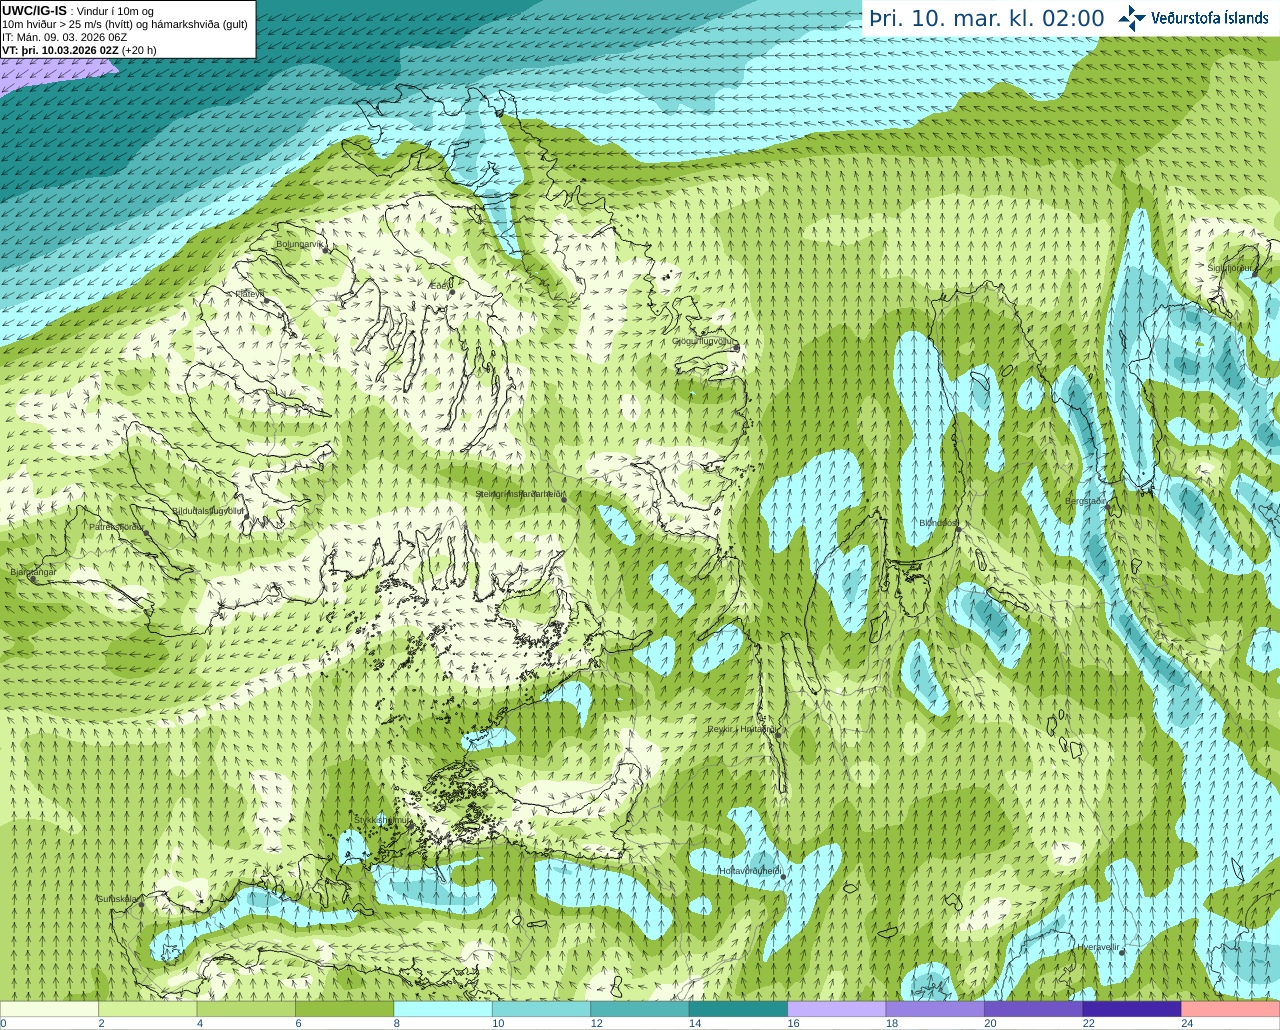
Task: Click the 'IT: Mán. 09. 03. 2026 06Z' line
Action: [64, 37]
